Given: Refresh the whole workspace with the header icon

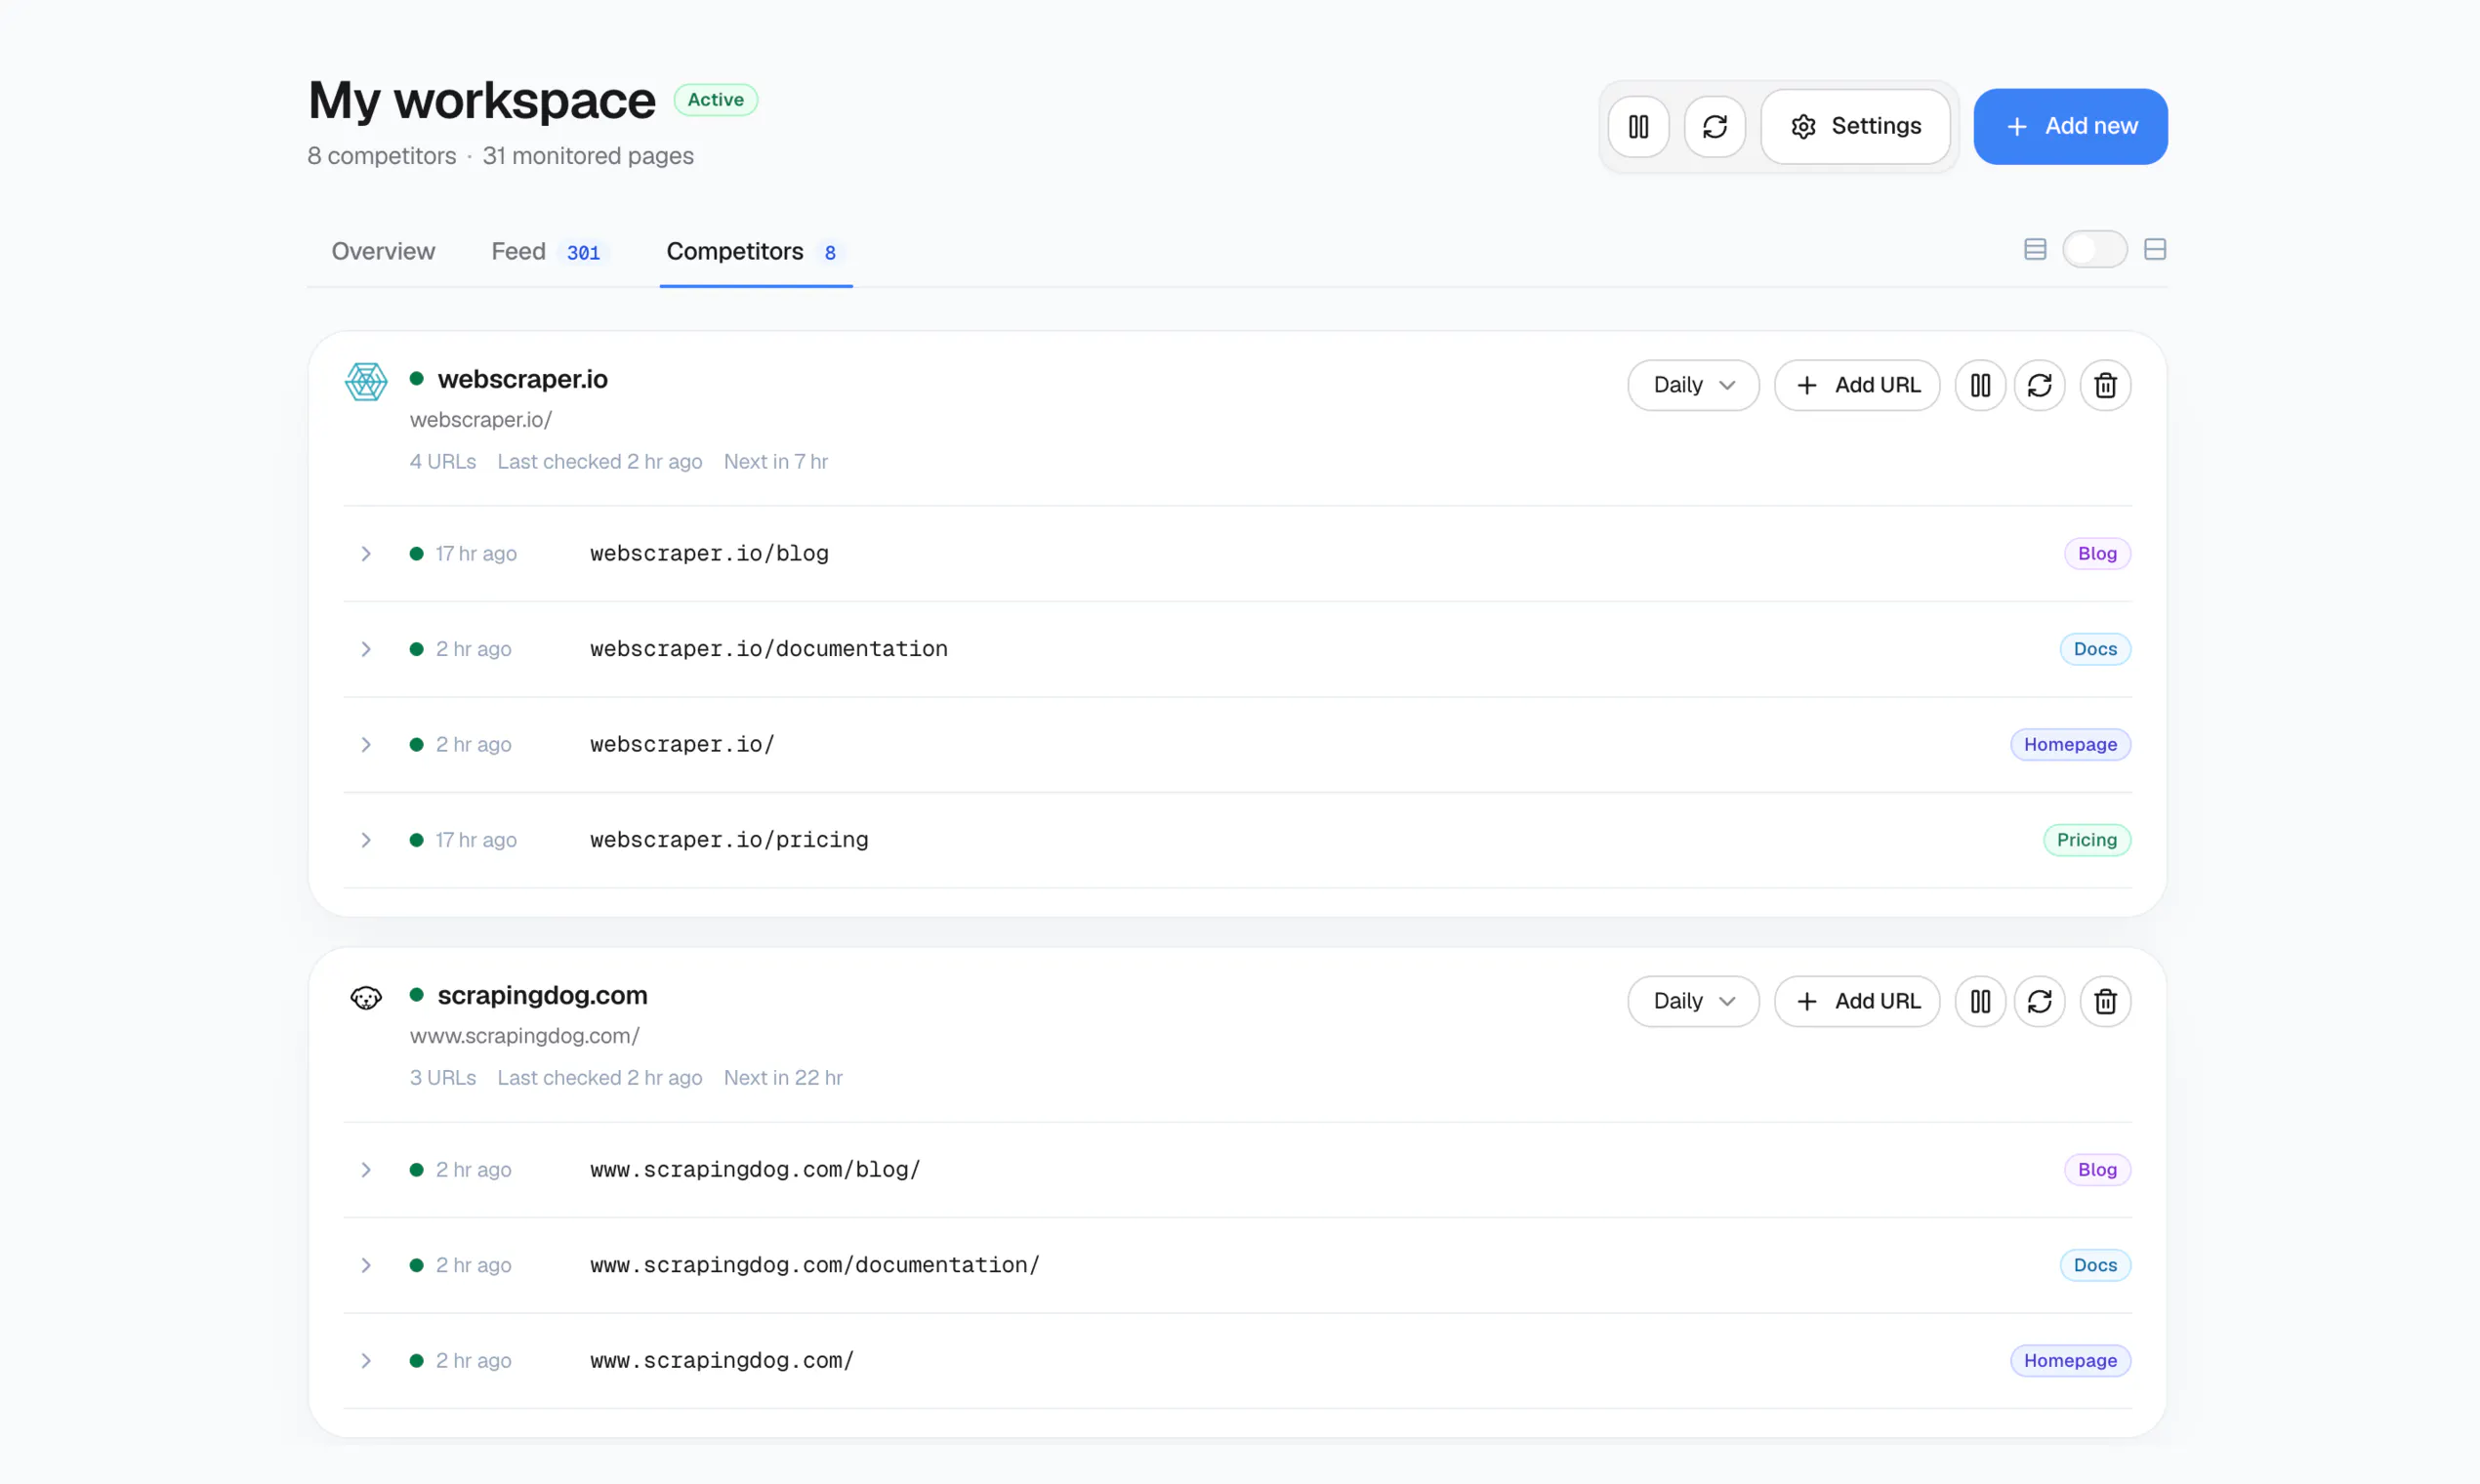Looking at the screenshot, I should click(1715, 127).
